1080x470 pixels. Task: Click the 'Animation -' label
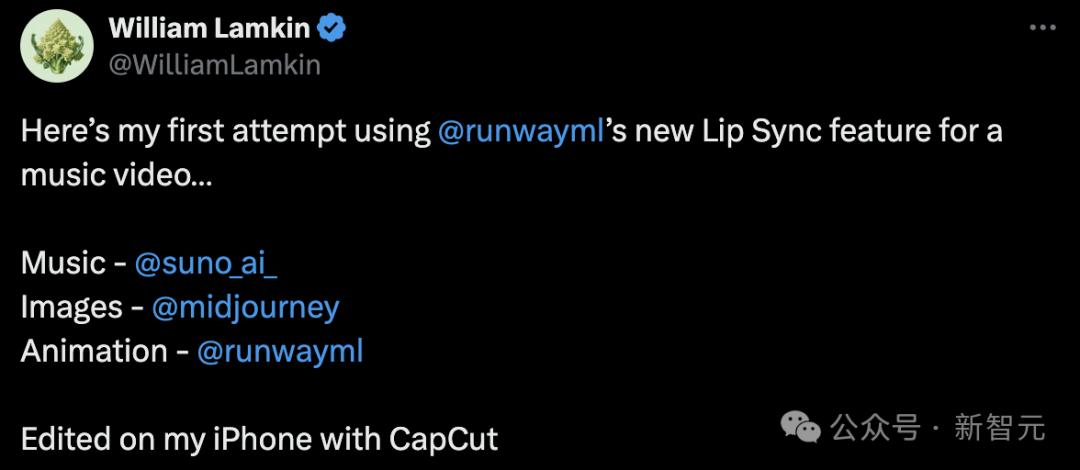point(104,351)
